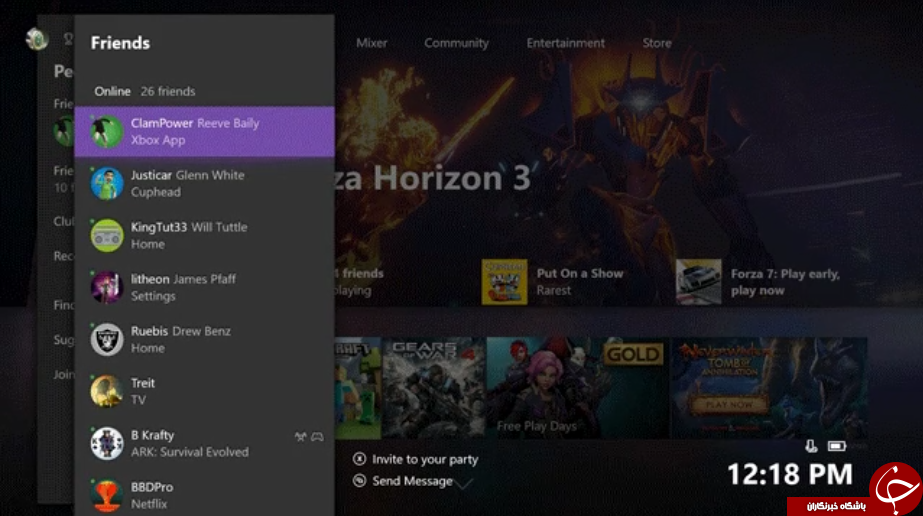Click the Friends panel heading

click(x=120, y=43)
